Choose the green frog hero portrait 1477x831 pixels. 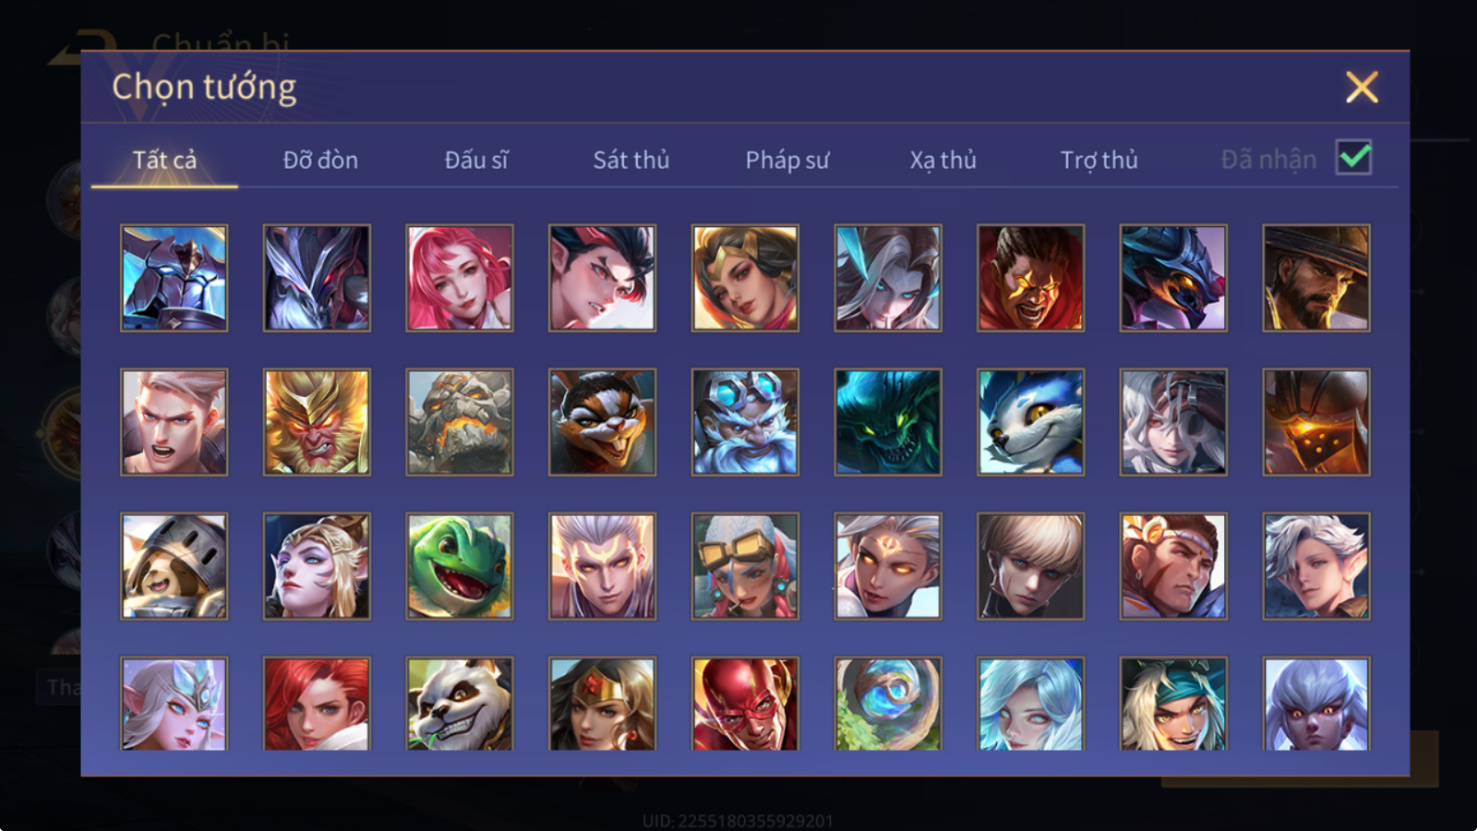(460, 566)
